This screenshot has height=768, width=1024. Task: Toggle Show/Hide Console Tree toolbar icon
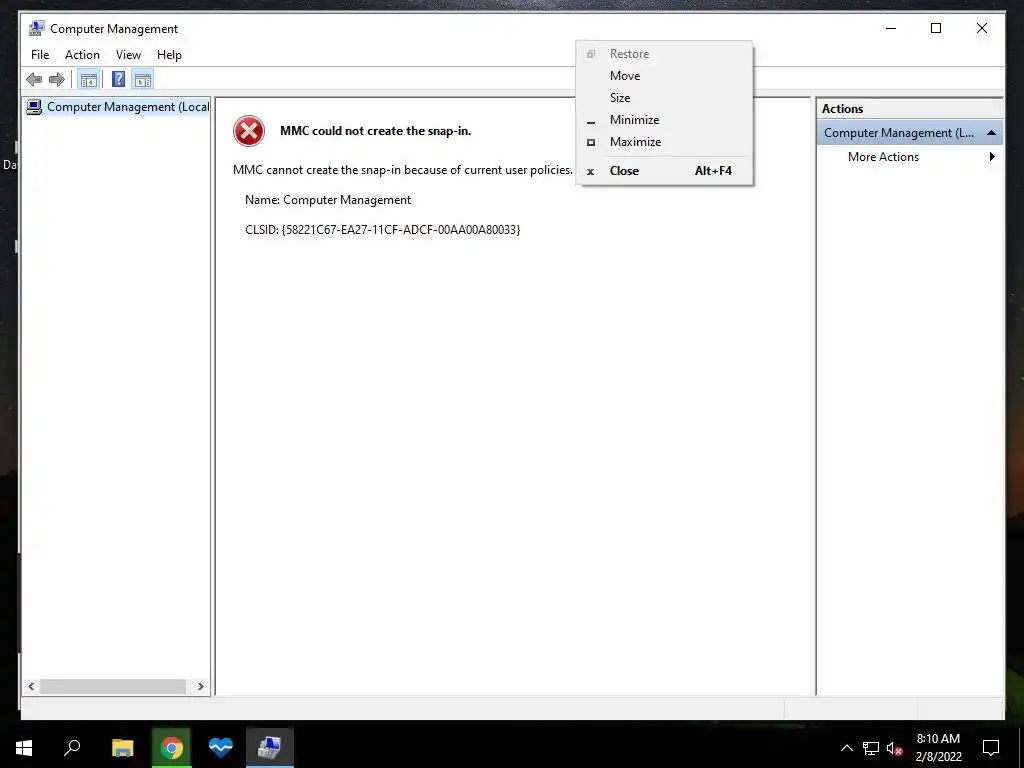(x=88, y=80)
